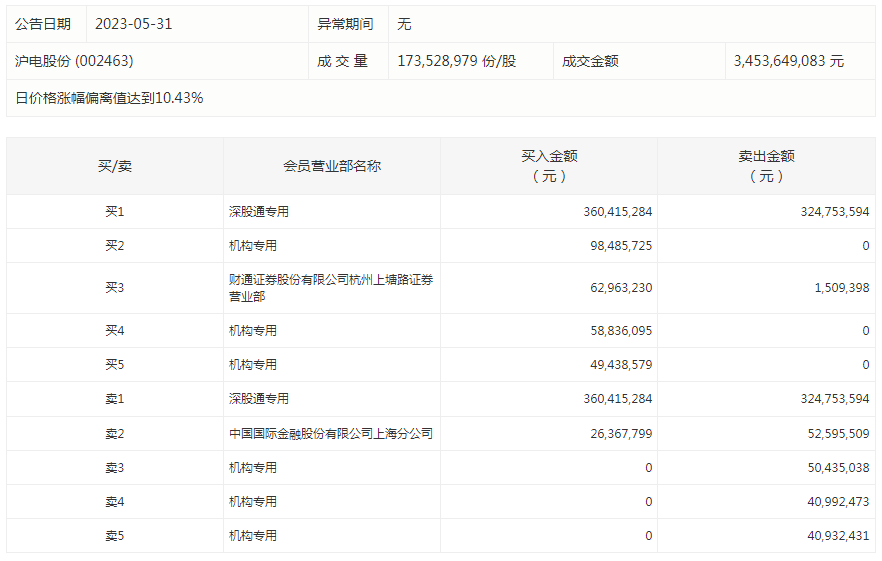Click 深股通专用 in the 买1 row
This screenshot has height=561, width=882.
coord(259,212)
